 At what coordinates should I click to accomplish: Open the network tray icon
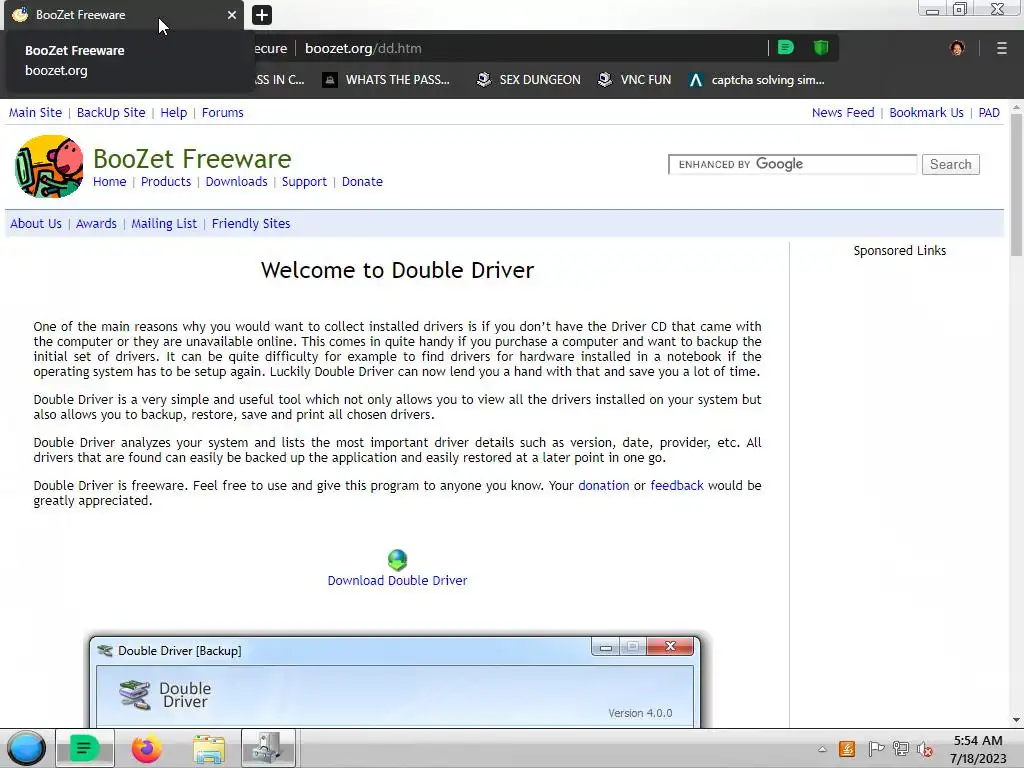901,749
